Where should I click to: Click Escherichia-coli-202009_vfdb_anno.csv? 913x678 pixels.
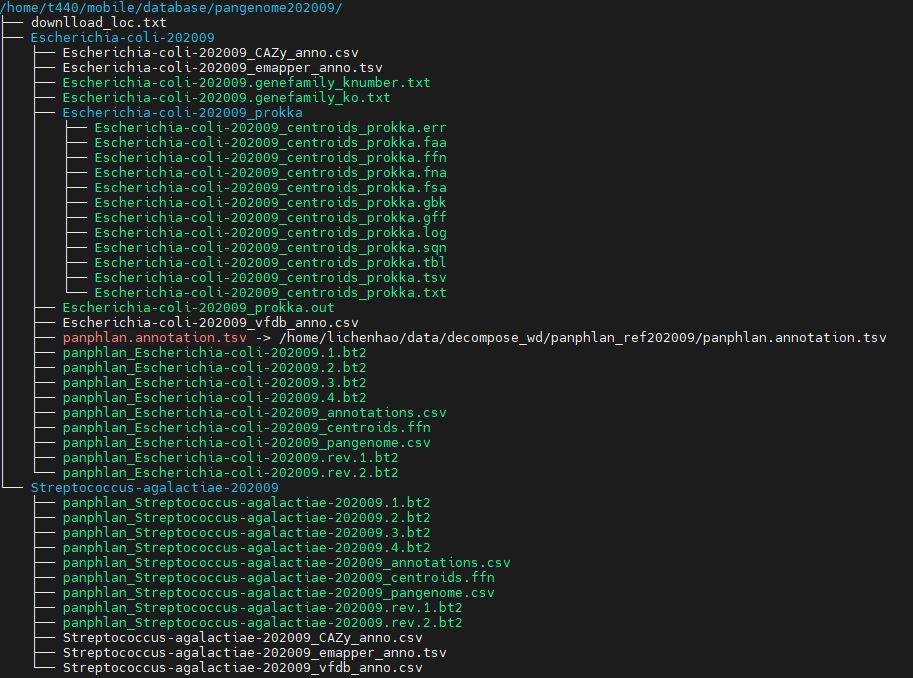(x=211, y=323)
